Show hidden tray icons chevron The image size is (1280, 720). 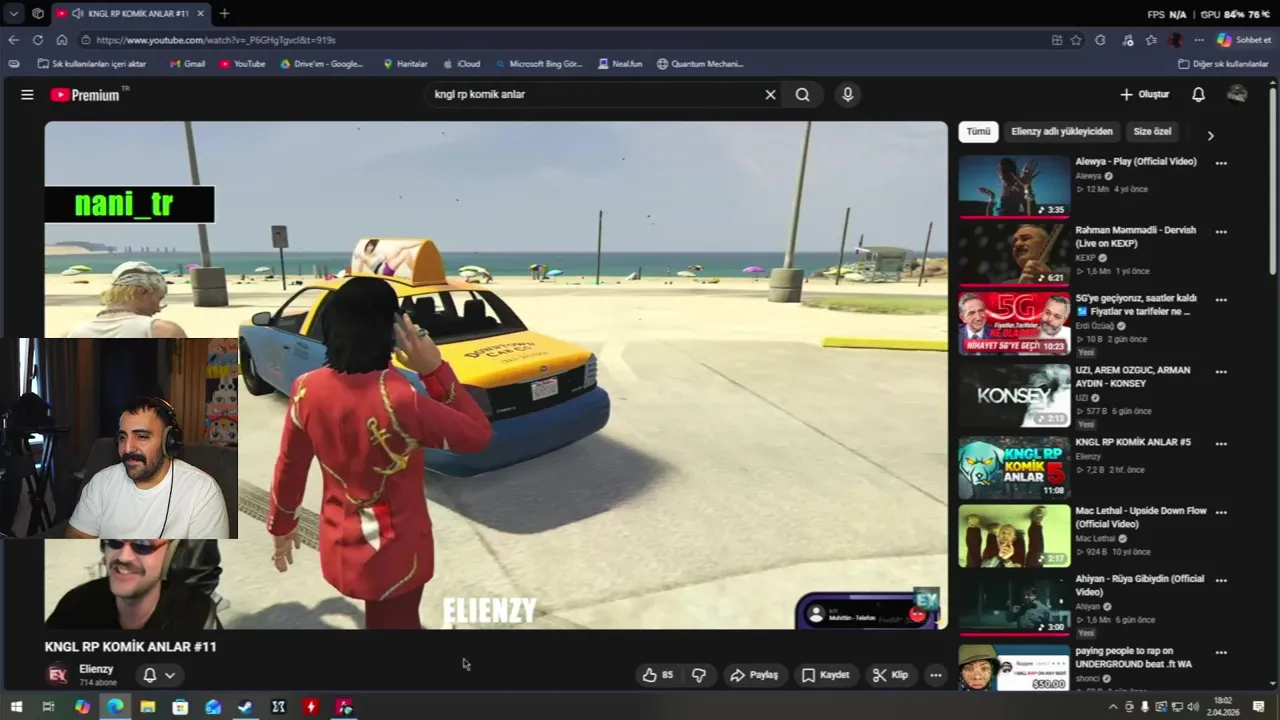click(x=1113, y=707)
